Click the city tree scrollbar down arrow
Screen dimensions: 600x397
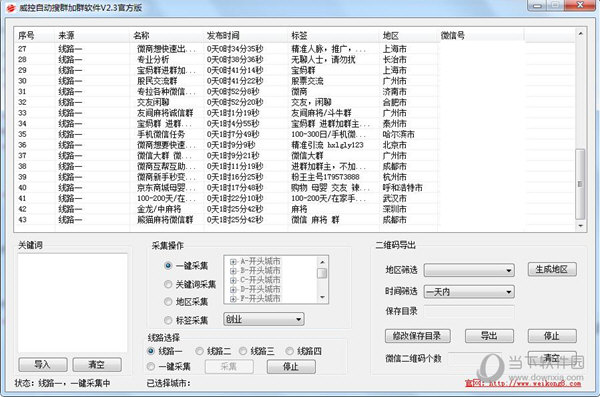322,297
